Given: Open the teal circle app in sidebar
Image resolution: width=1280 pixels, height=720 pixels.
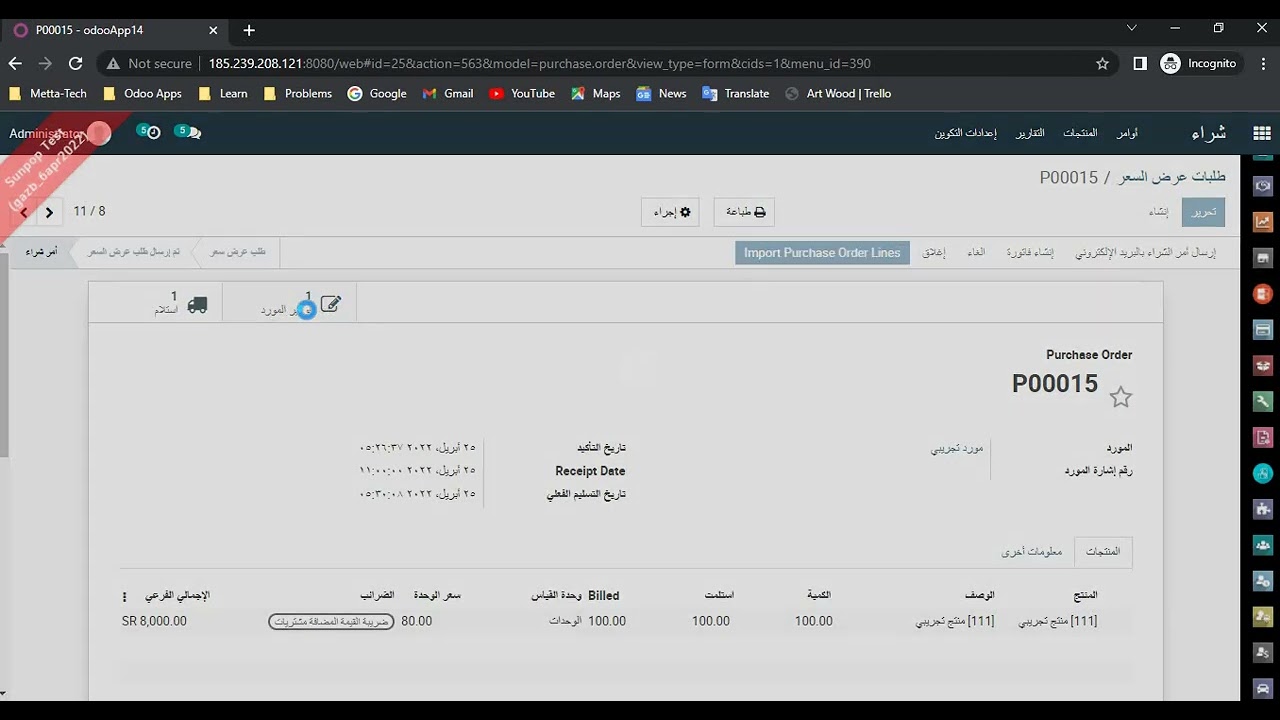Looking at the screenshot, I should point(1263,473).
